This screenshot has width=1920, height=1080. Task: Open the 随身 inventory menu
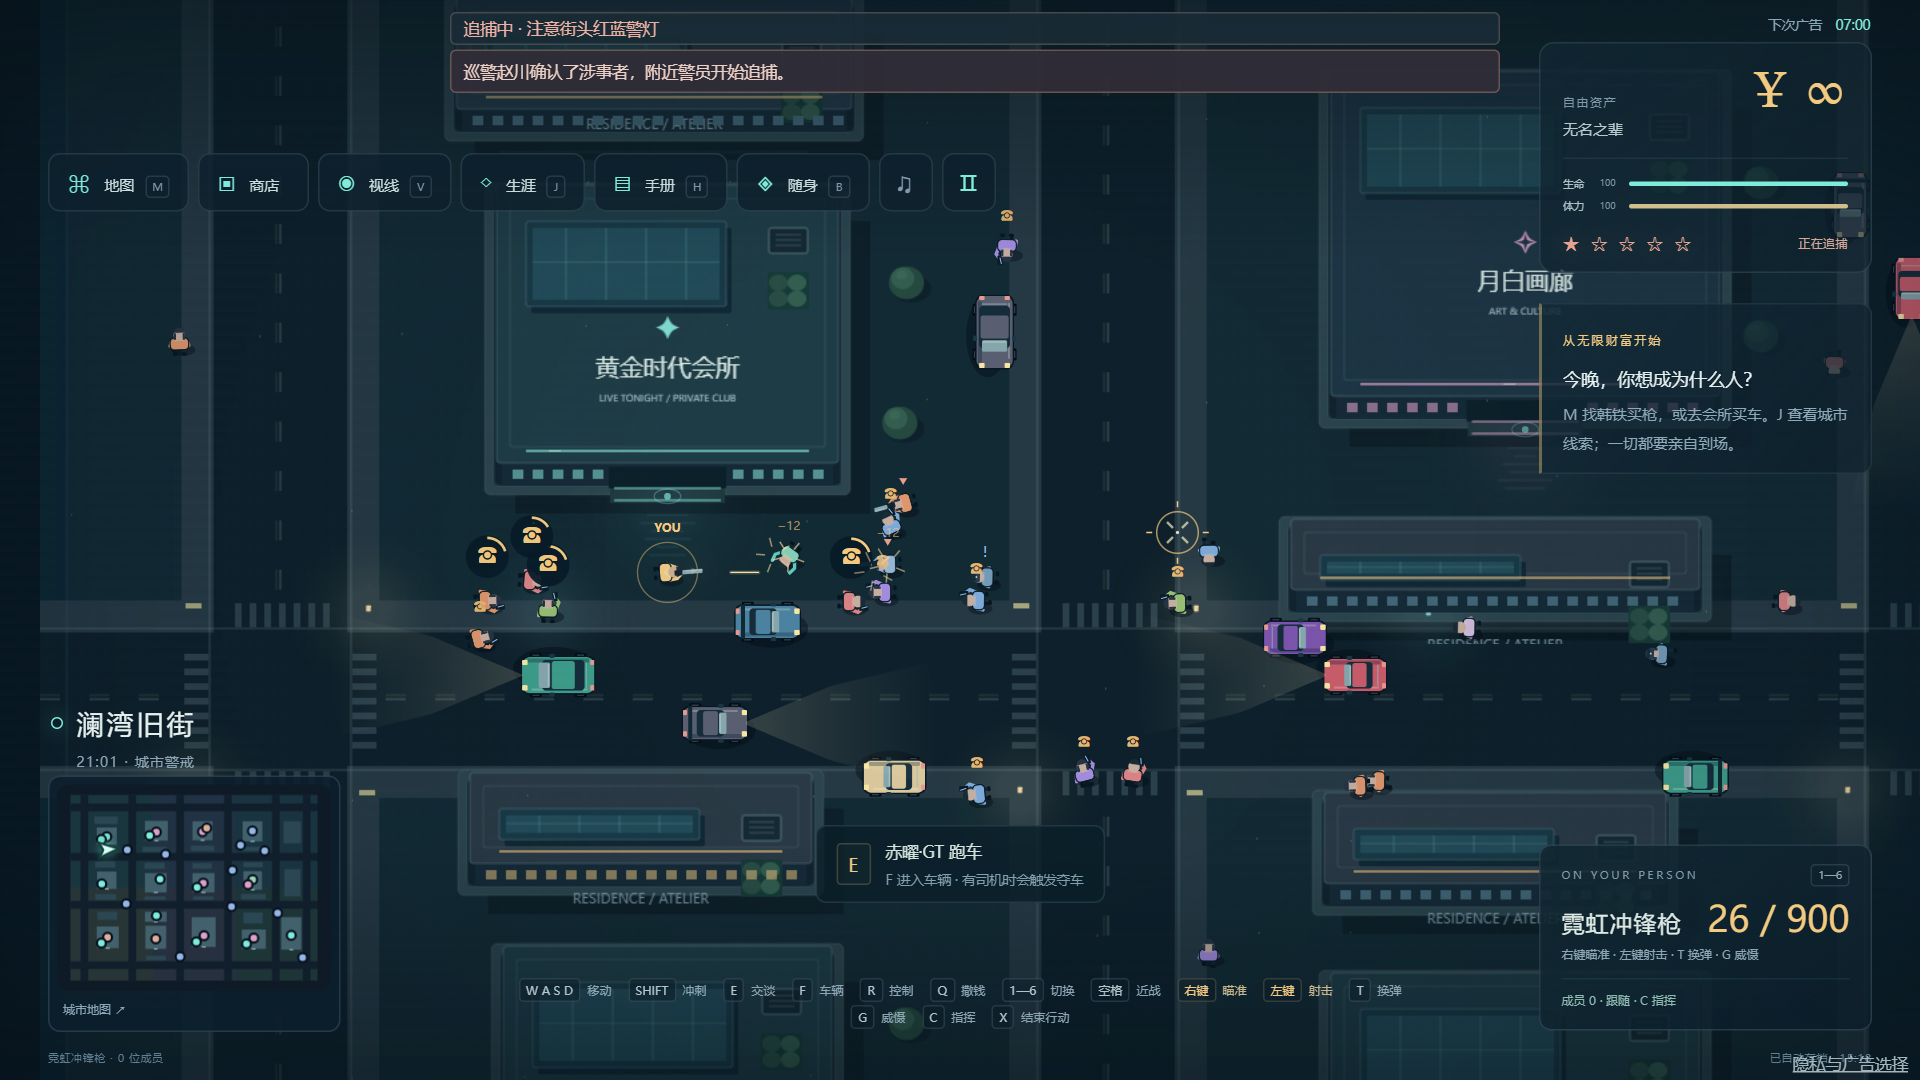[x=803, y=184]
